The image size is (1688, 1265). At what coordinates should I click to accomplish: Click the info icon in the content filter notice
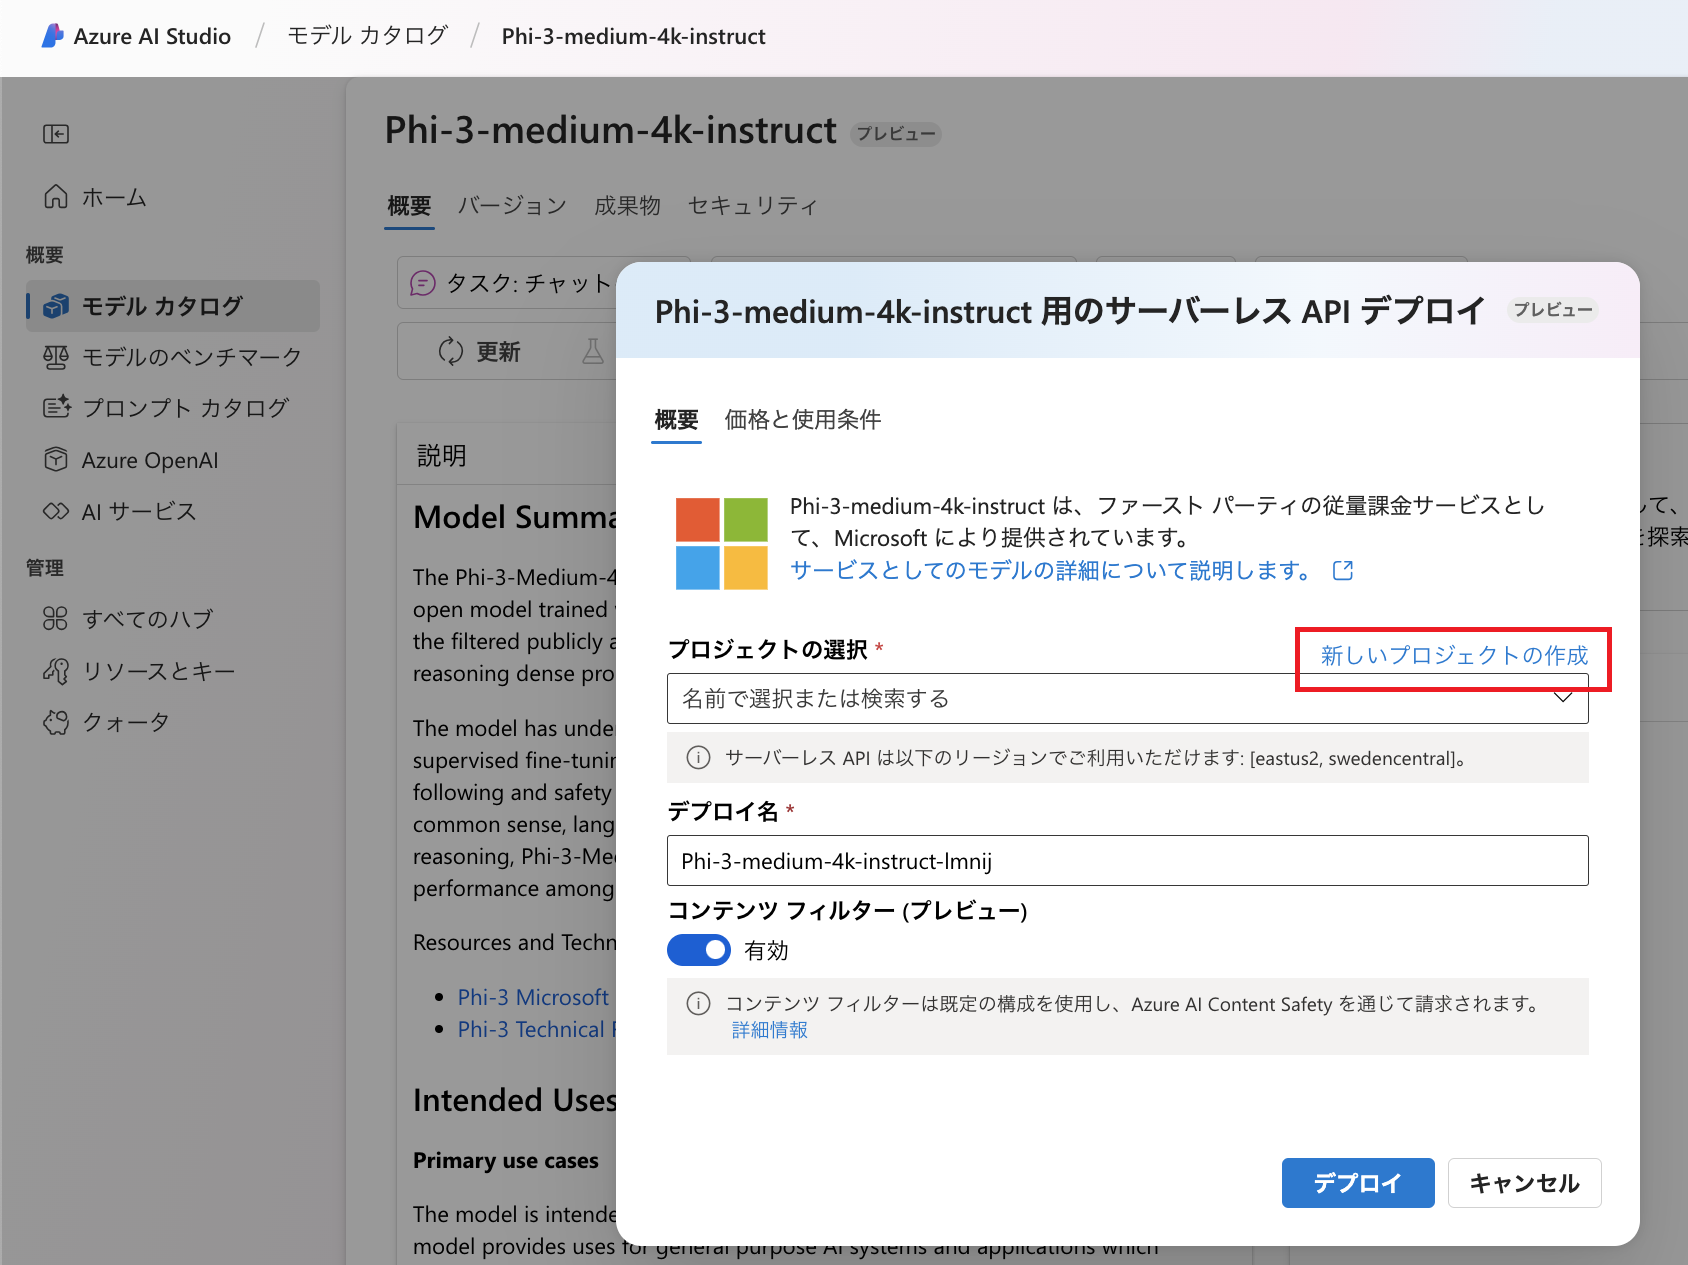698,1004
